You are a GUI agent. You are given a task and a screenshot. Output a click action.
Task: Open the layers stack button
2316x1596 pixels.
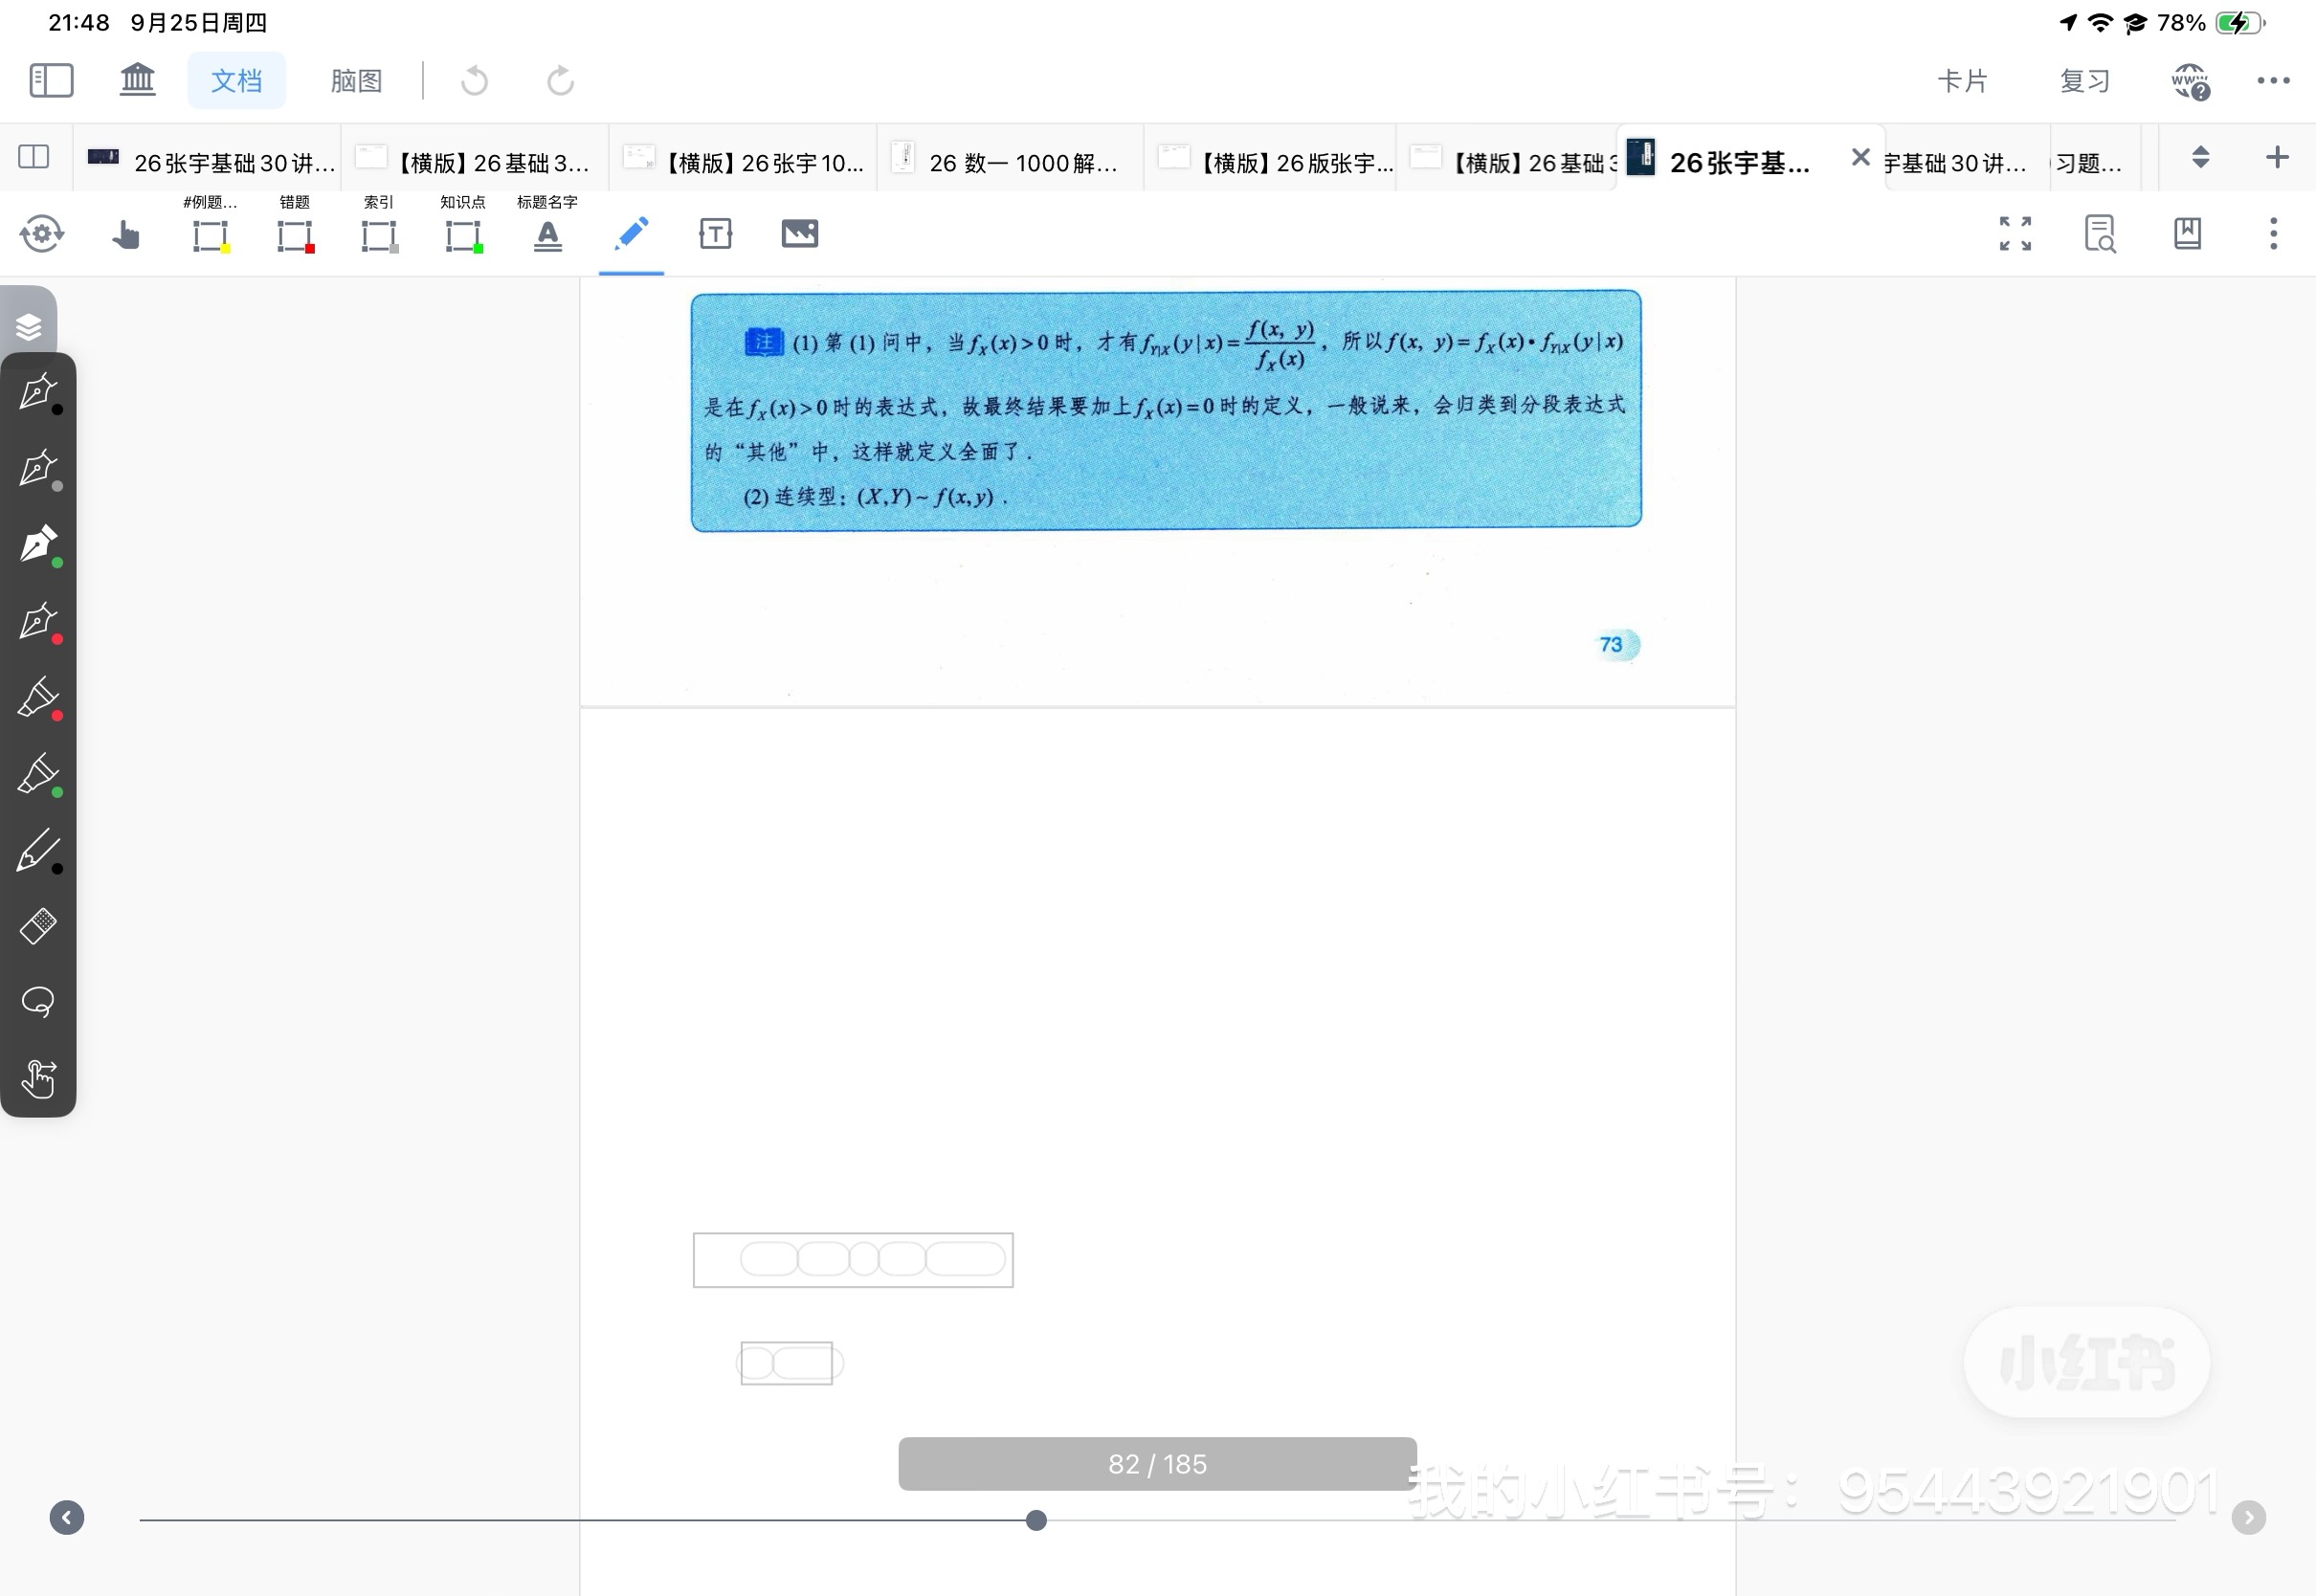[29, 326]
